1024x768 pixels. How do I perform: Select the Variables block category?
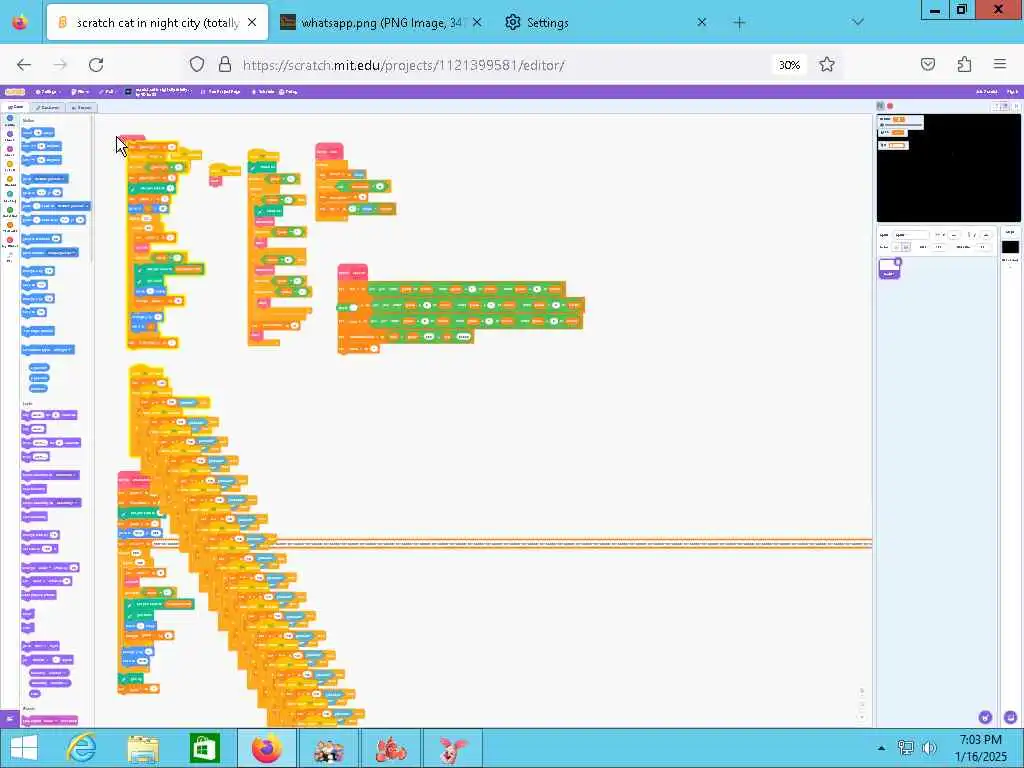(10, 227)
